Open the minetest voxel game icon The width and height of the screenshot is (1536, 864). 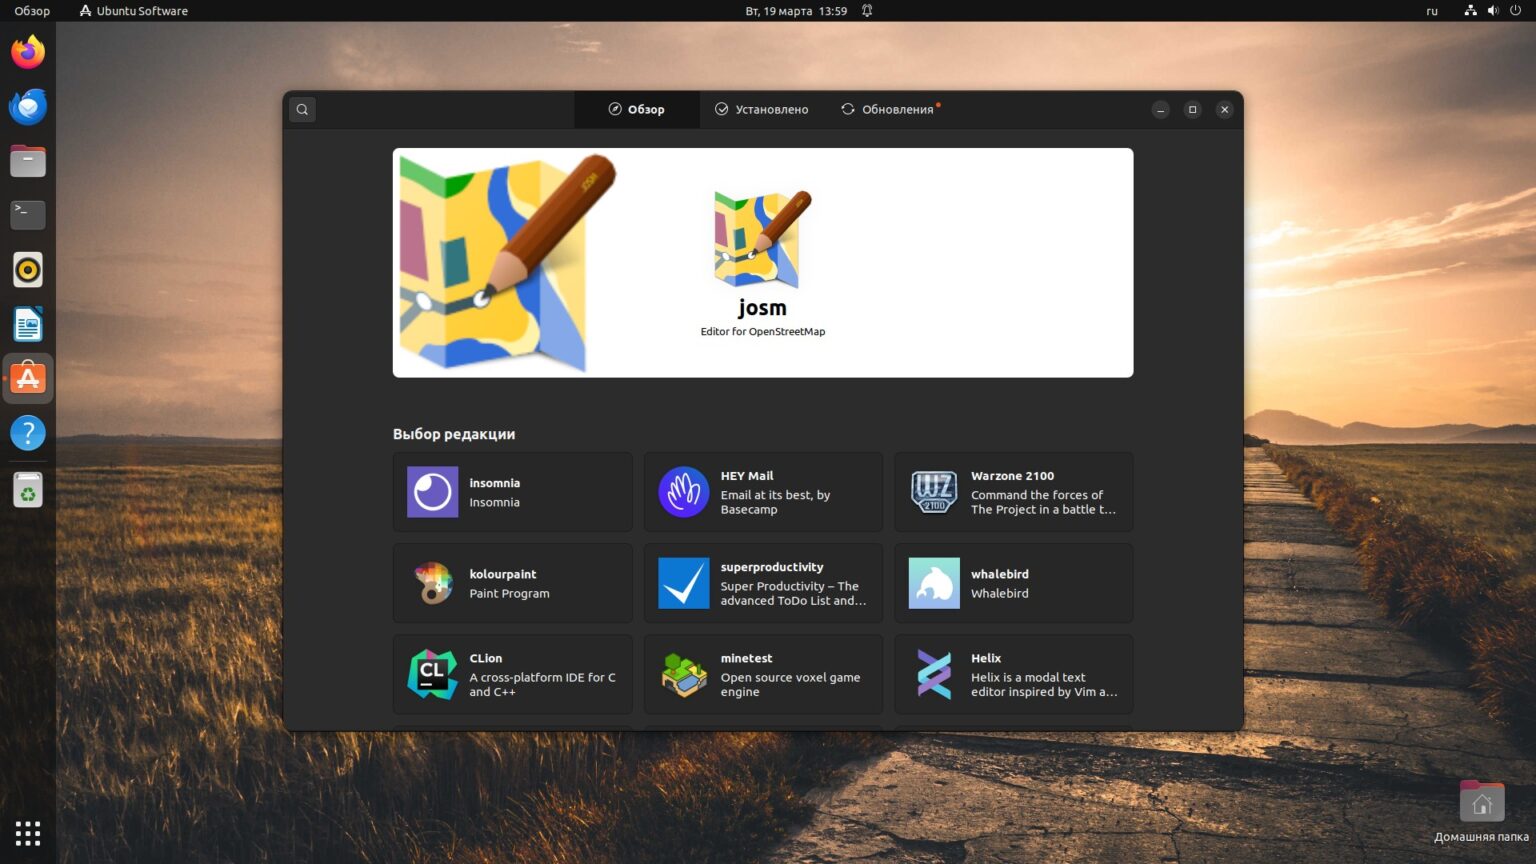[x=683, y=673]
